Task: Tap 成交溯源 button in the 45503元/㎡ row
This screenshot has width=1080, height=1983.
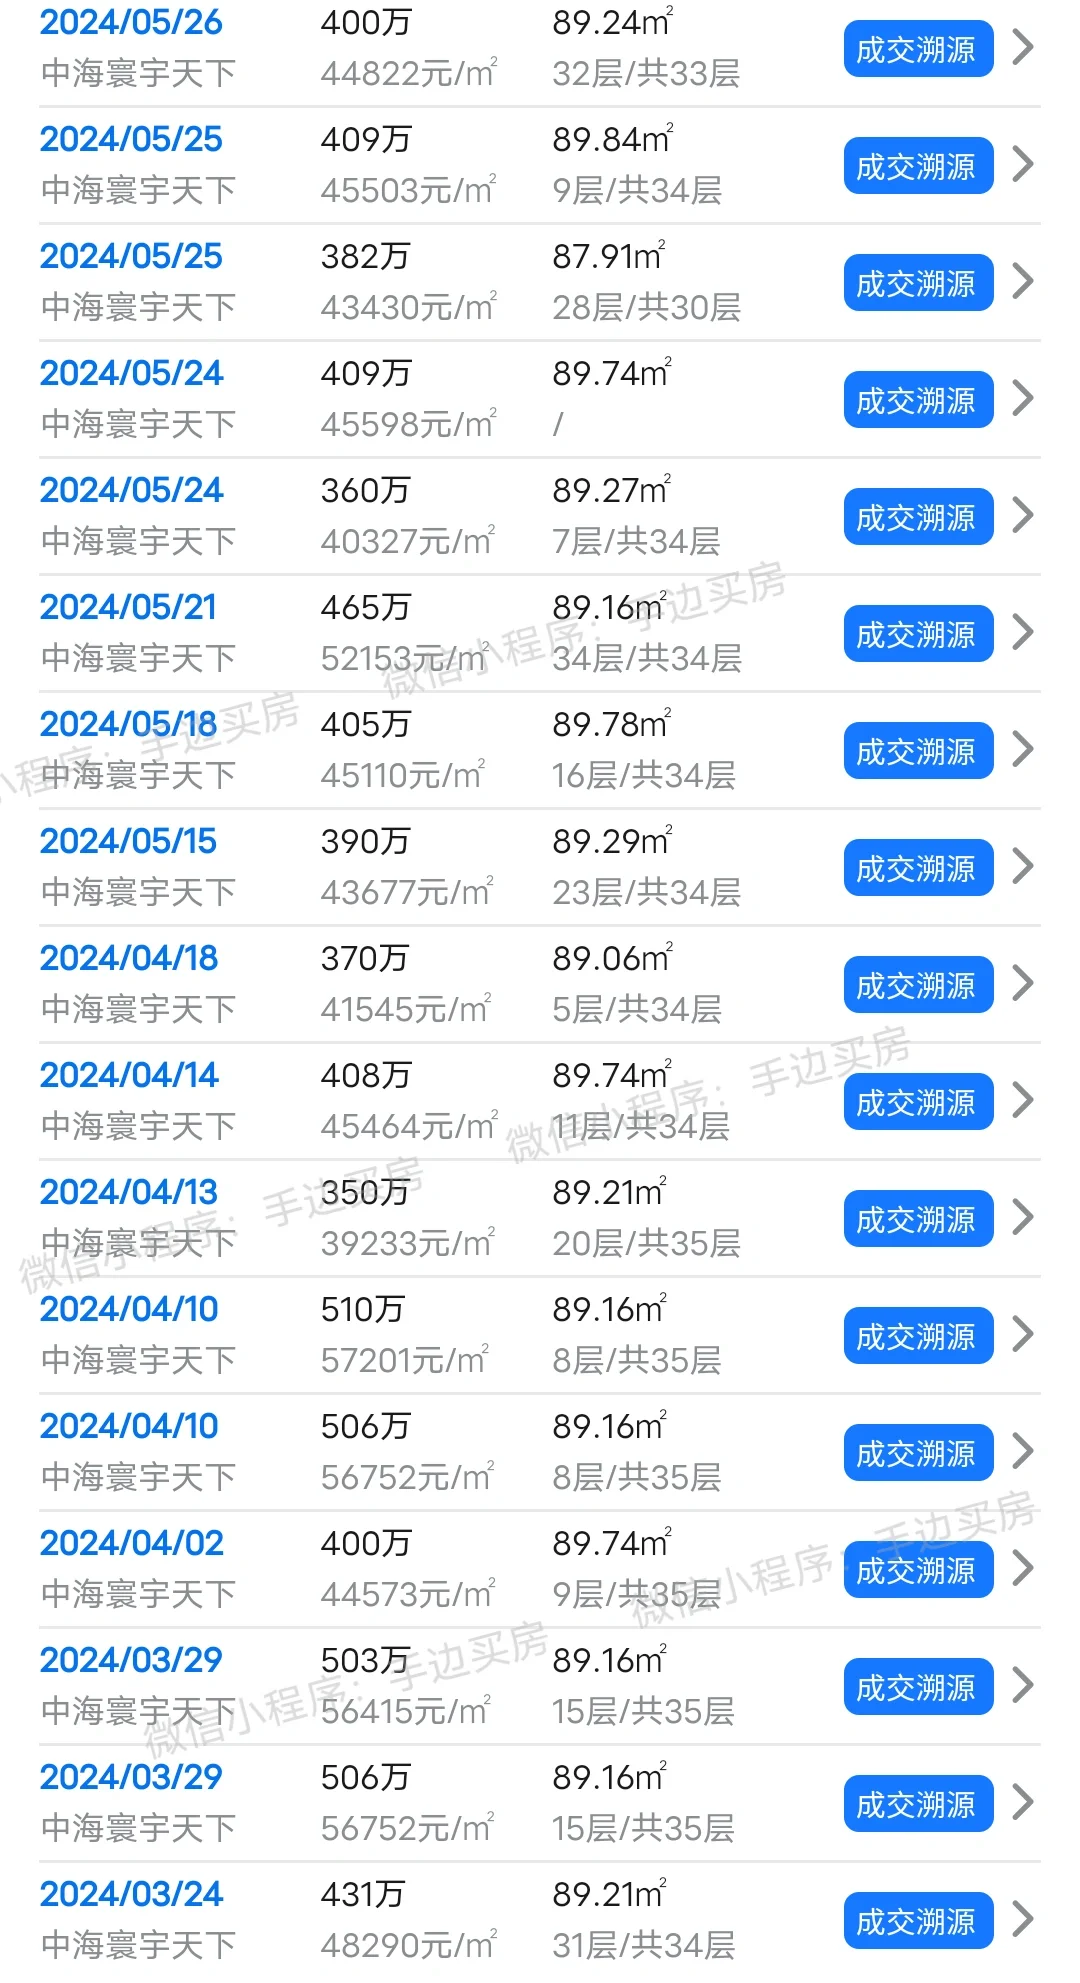Action: pyautogui.click(x=918, y=166)
